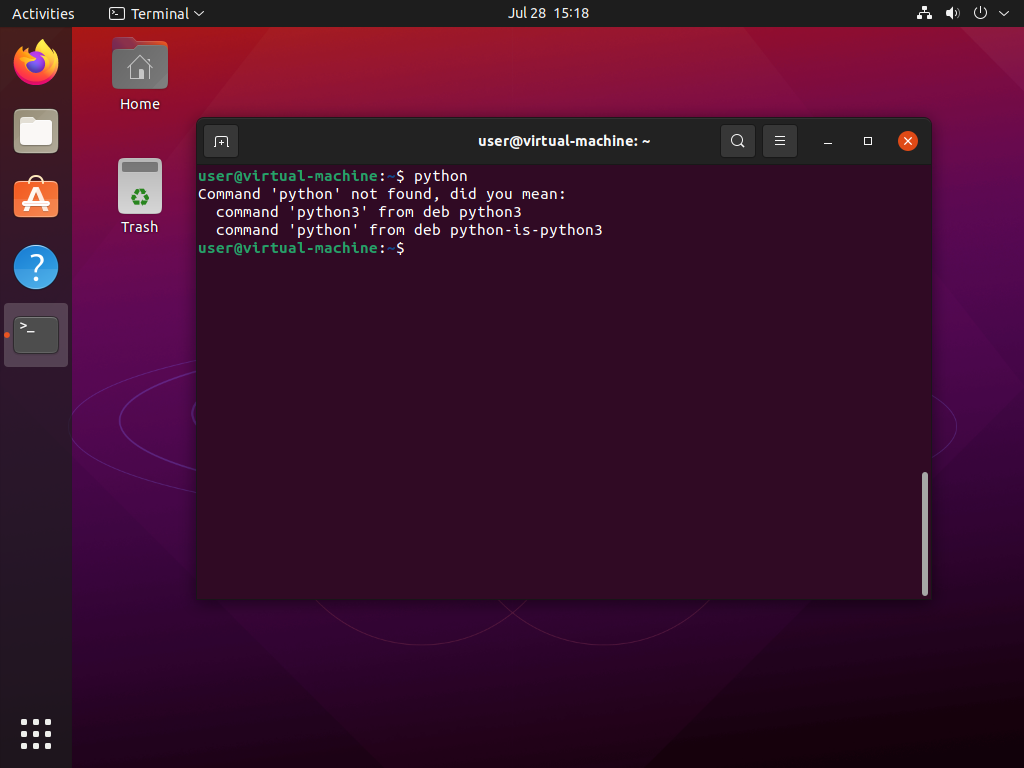
Task: Click the terminal vertical scrollbar
Action: click(925, 533)
